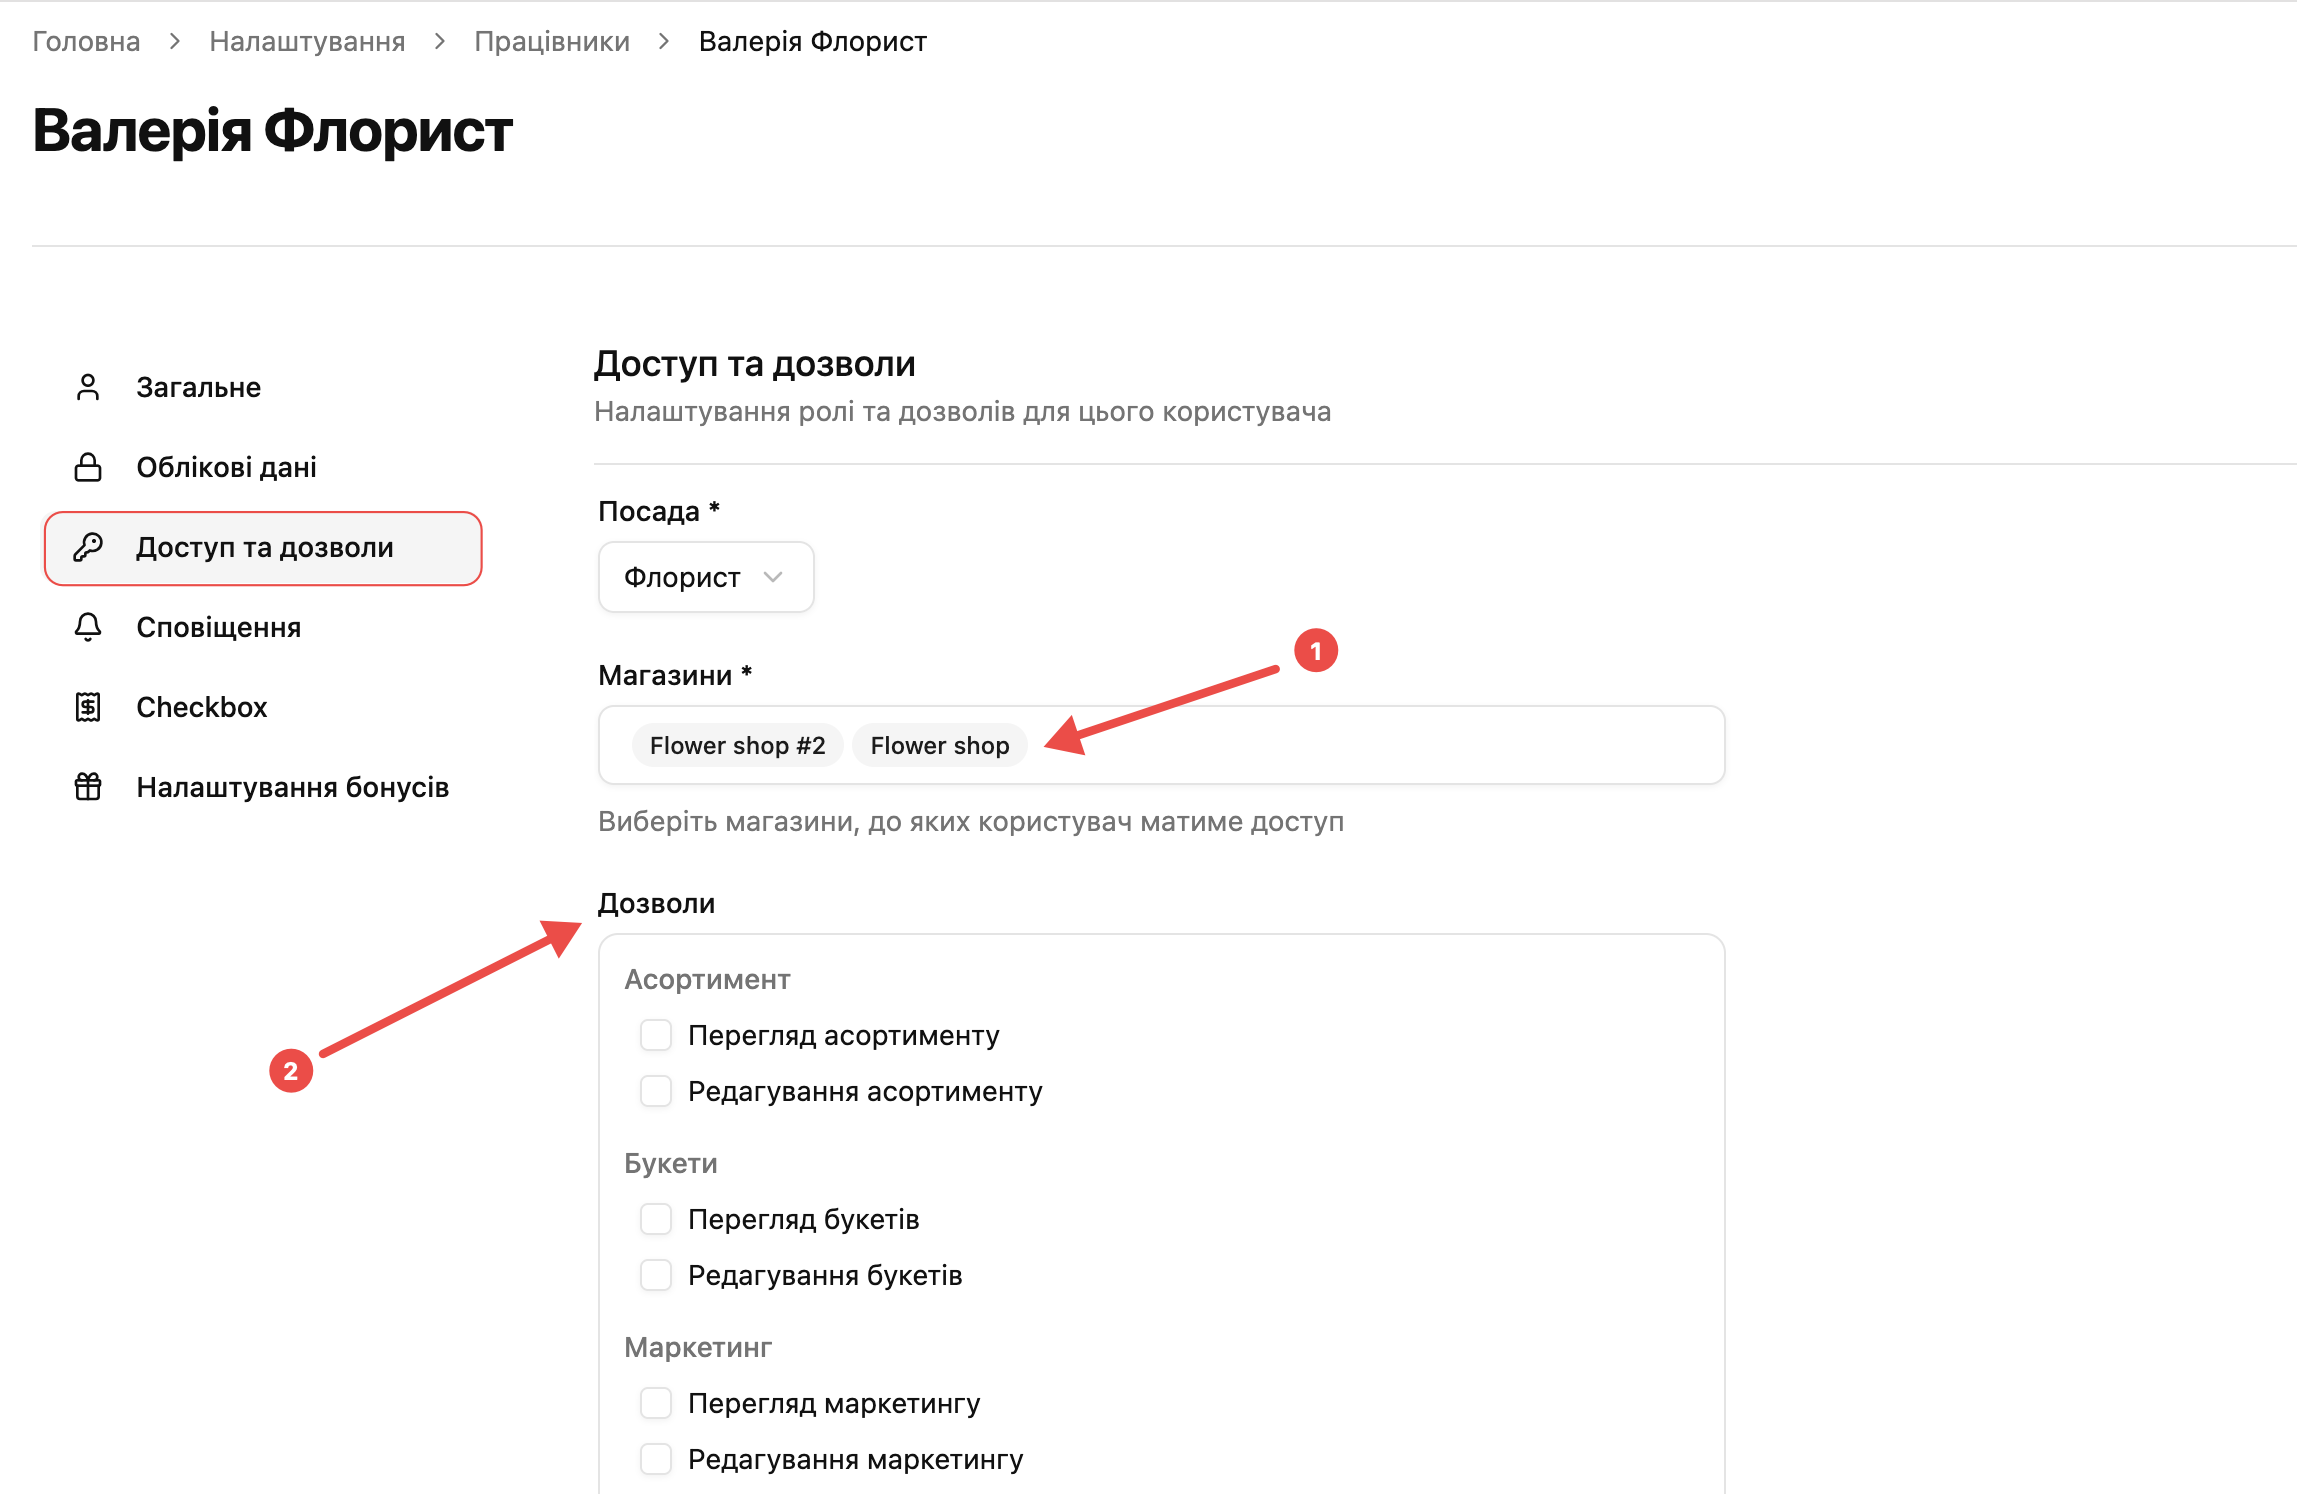Navigate to the Працівники breadcrumb
This screenshot has width=2297, height=1494.
[552, 41]
